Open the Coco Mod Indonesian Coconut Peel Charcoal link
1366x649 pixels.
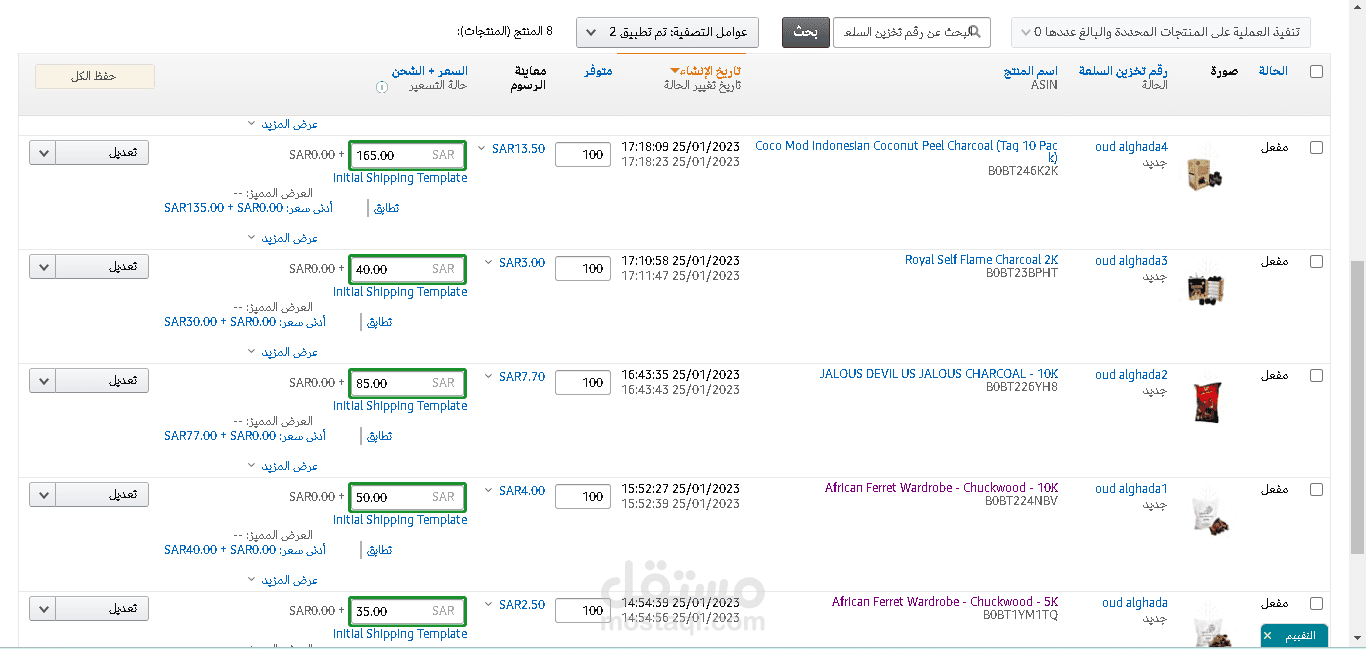click(x=907, y=152)
